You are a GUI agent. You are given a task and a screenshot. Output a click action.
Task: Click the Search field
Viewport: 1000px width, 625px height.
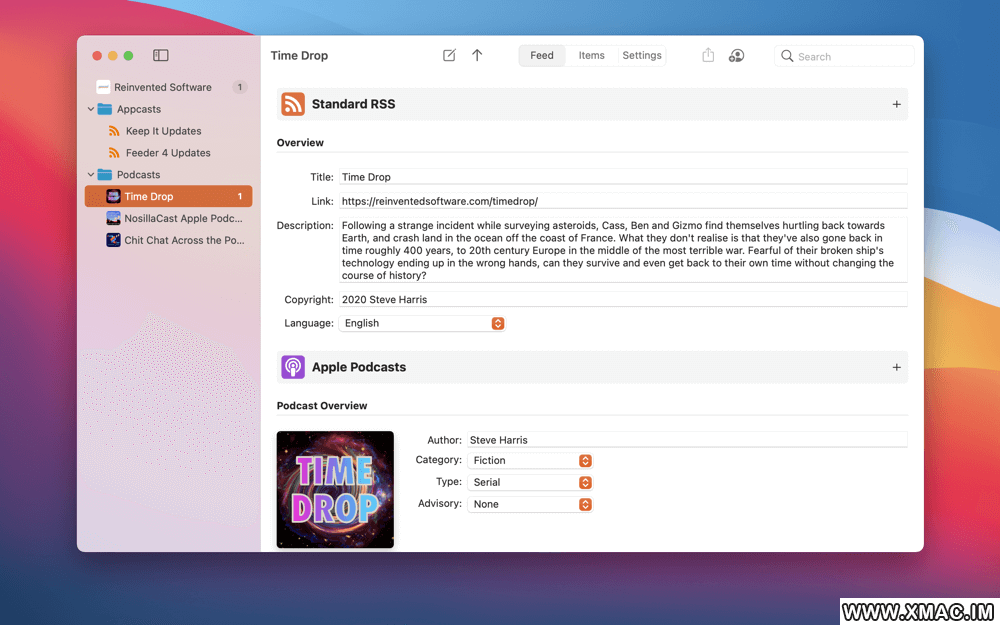click(x=850, y=57)
